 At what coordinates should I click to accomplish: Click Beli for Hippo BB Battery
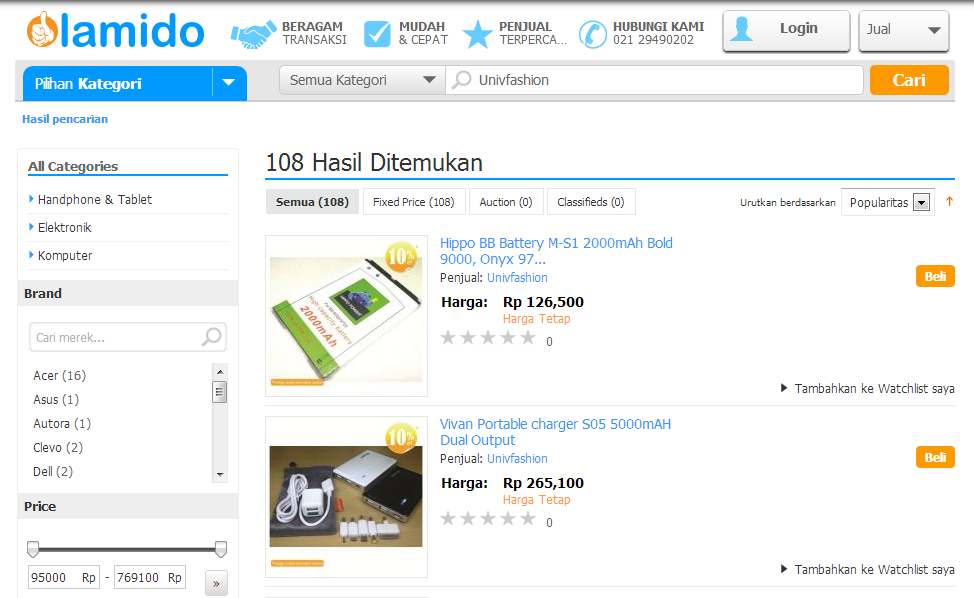pyautogui.click(x=935, y=276)
